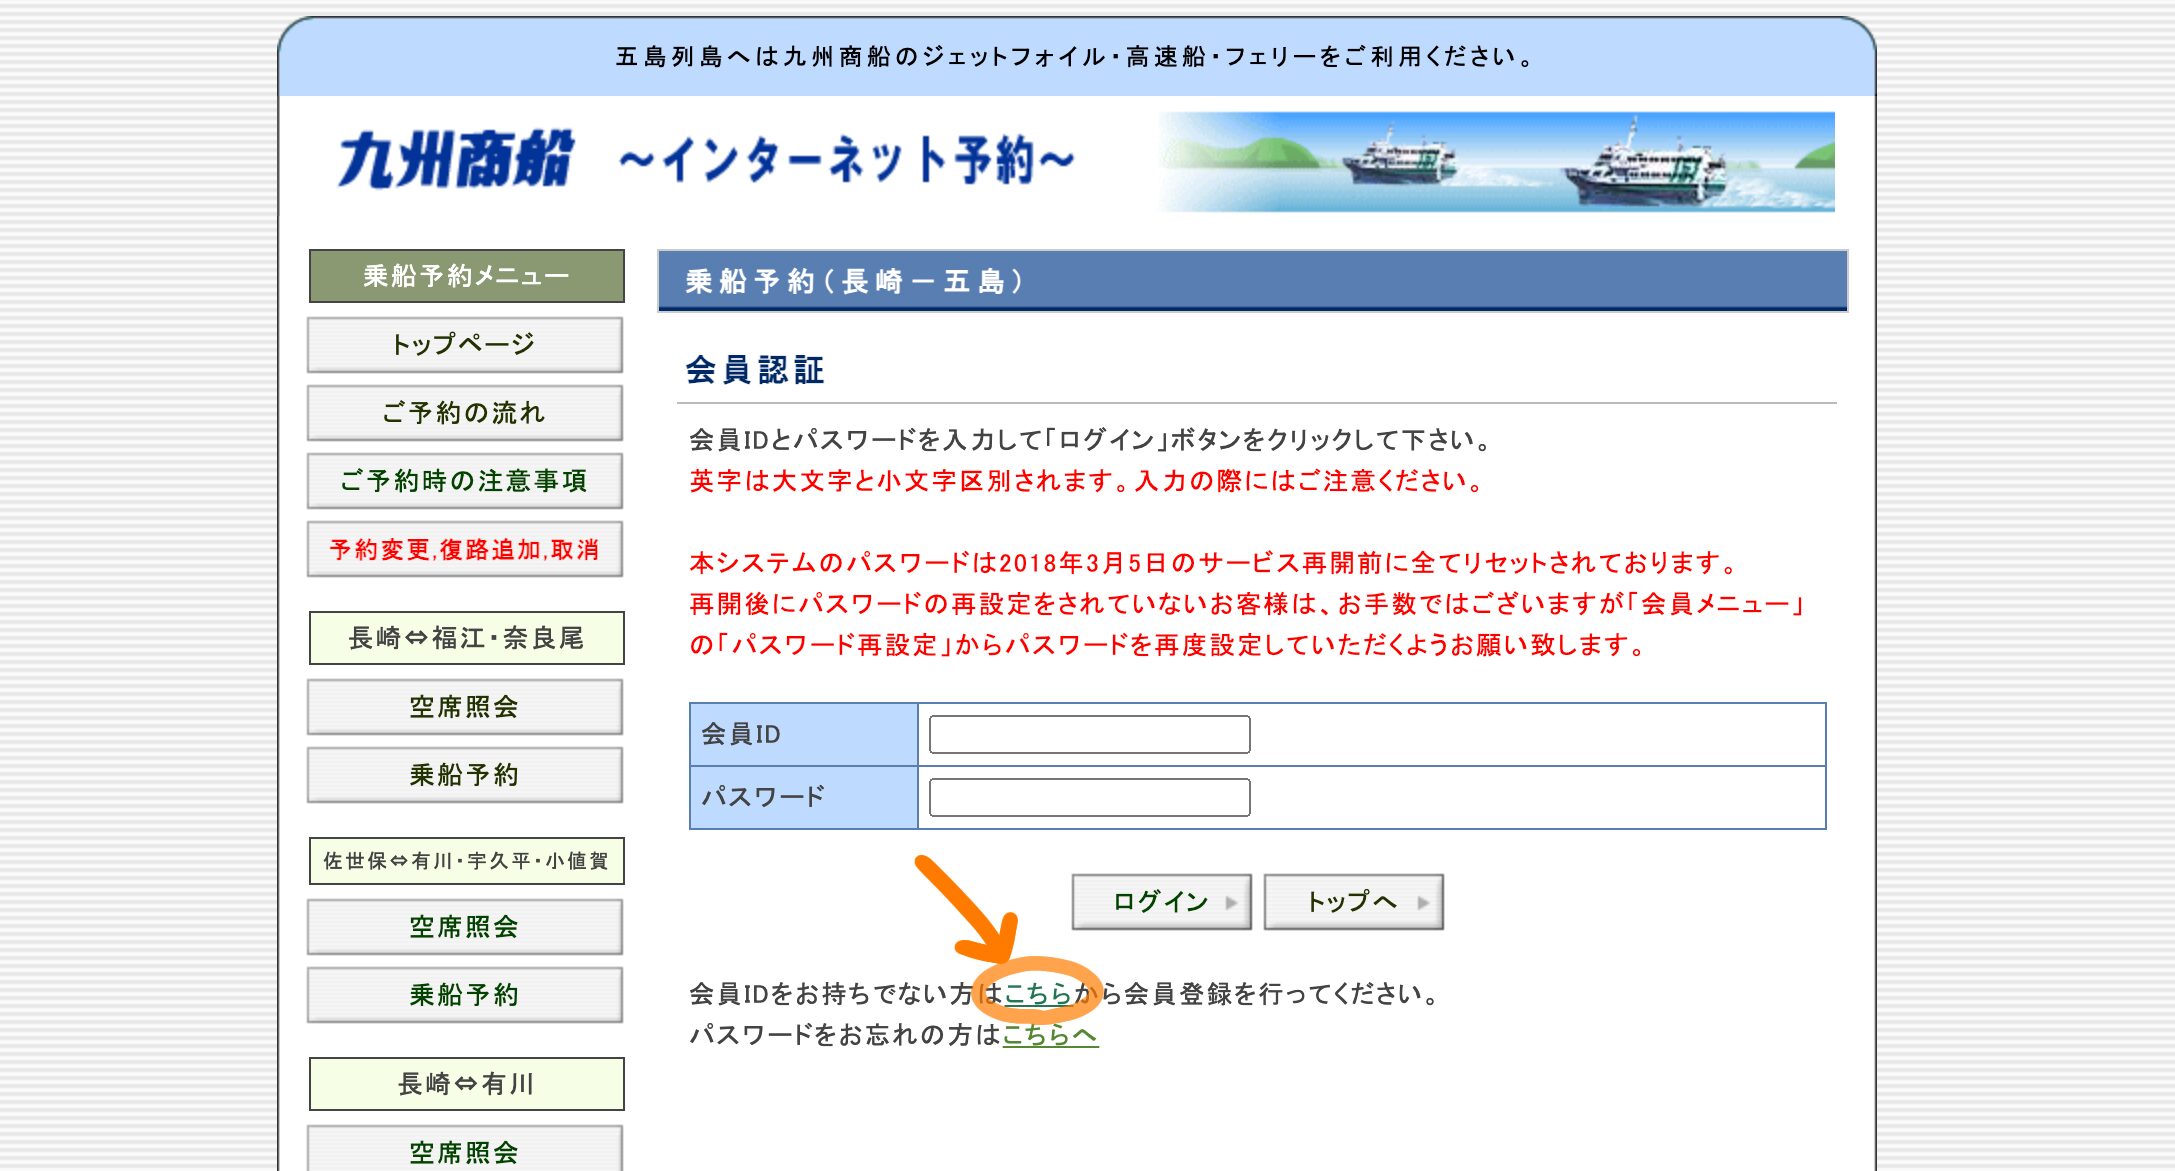The width and height of the screenshot is (2175, 1171).
Task: Click 乗船予約 under 長崎⇔福江・奈良尾
Action: tap(465, 775)
